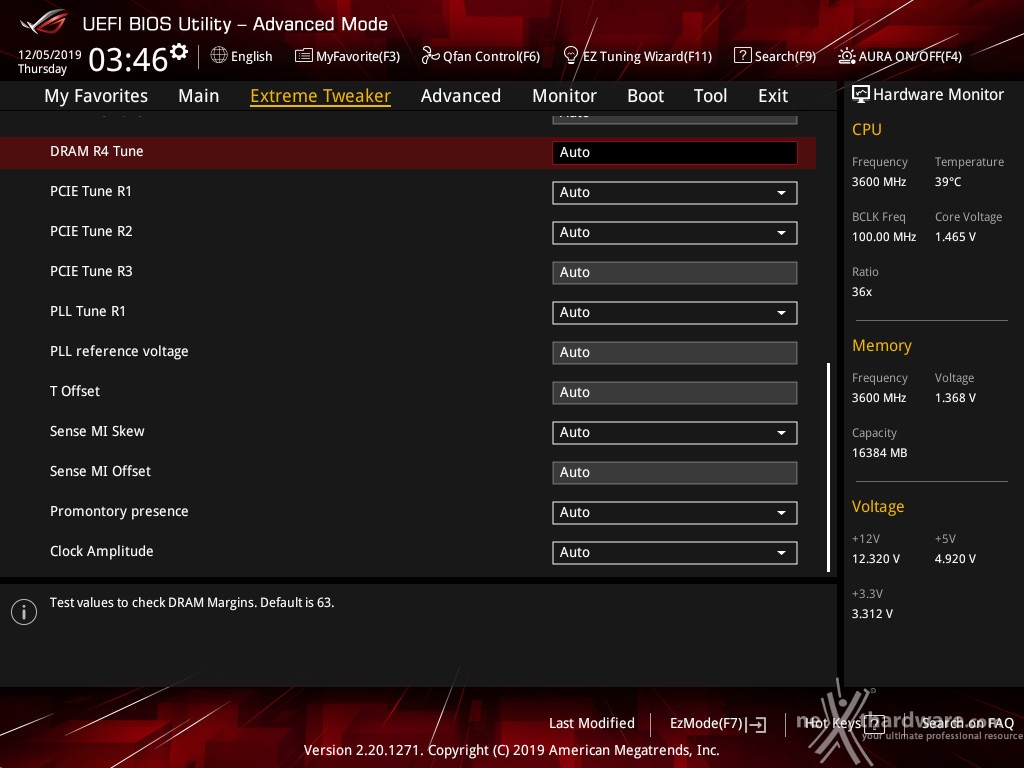Viewport: 1024px width, 768px height.
Task: Start EZ Tuning Wizard(F11)
Action: (x=647, y=56)
